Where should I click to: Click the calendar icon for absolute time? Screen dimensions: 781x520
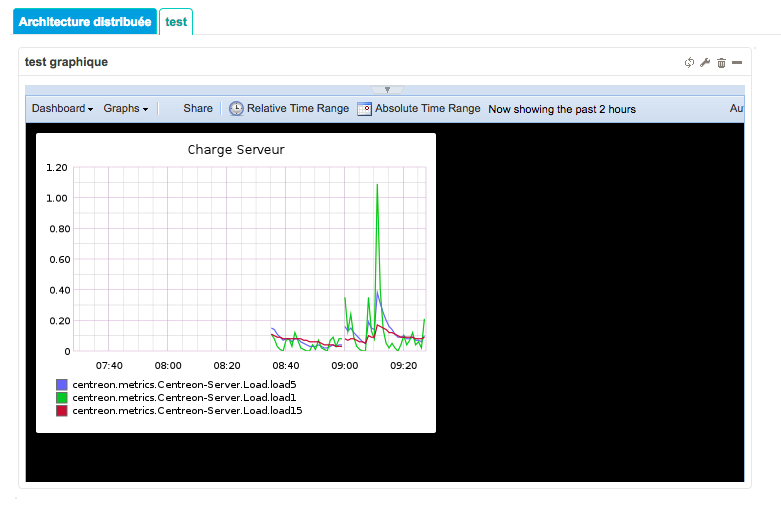tap(364, 109)
